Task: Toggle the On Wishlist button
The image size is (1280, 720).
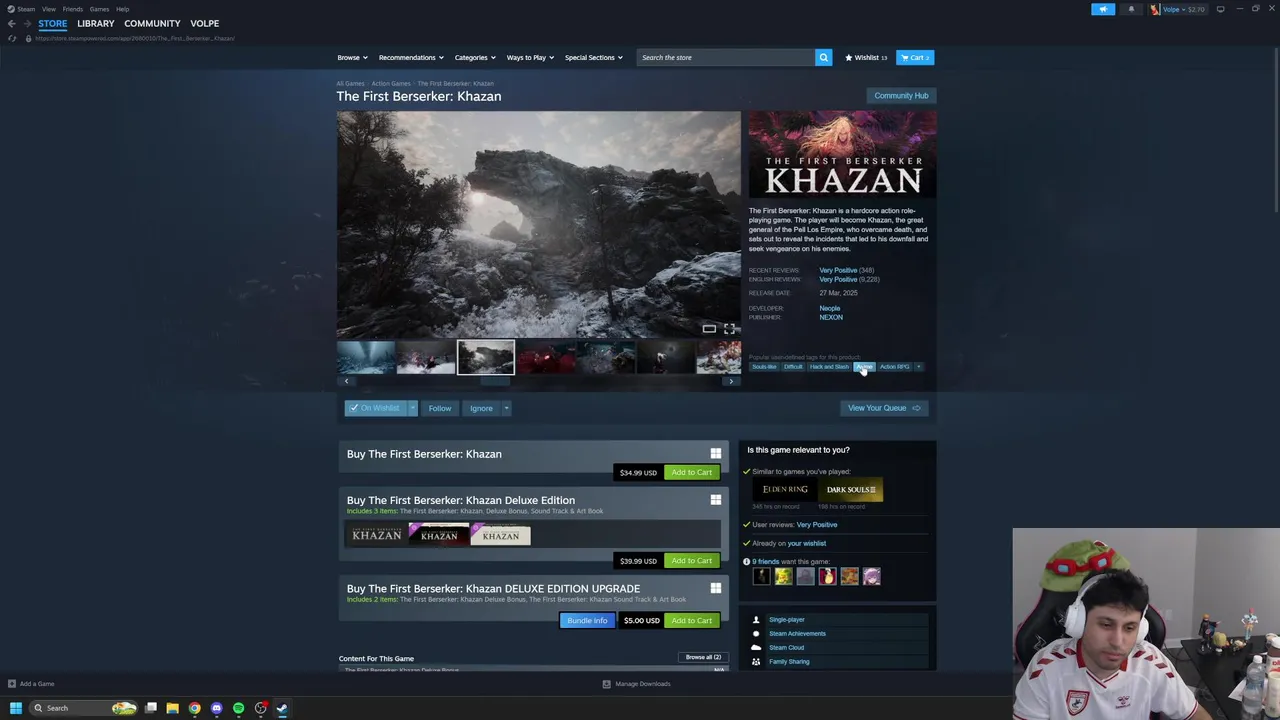Action: [x=376, y=408]
